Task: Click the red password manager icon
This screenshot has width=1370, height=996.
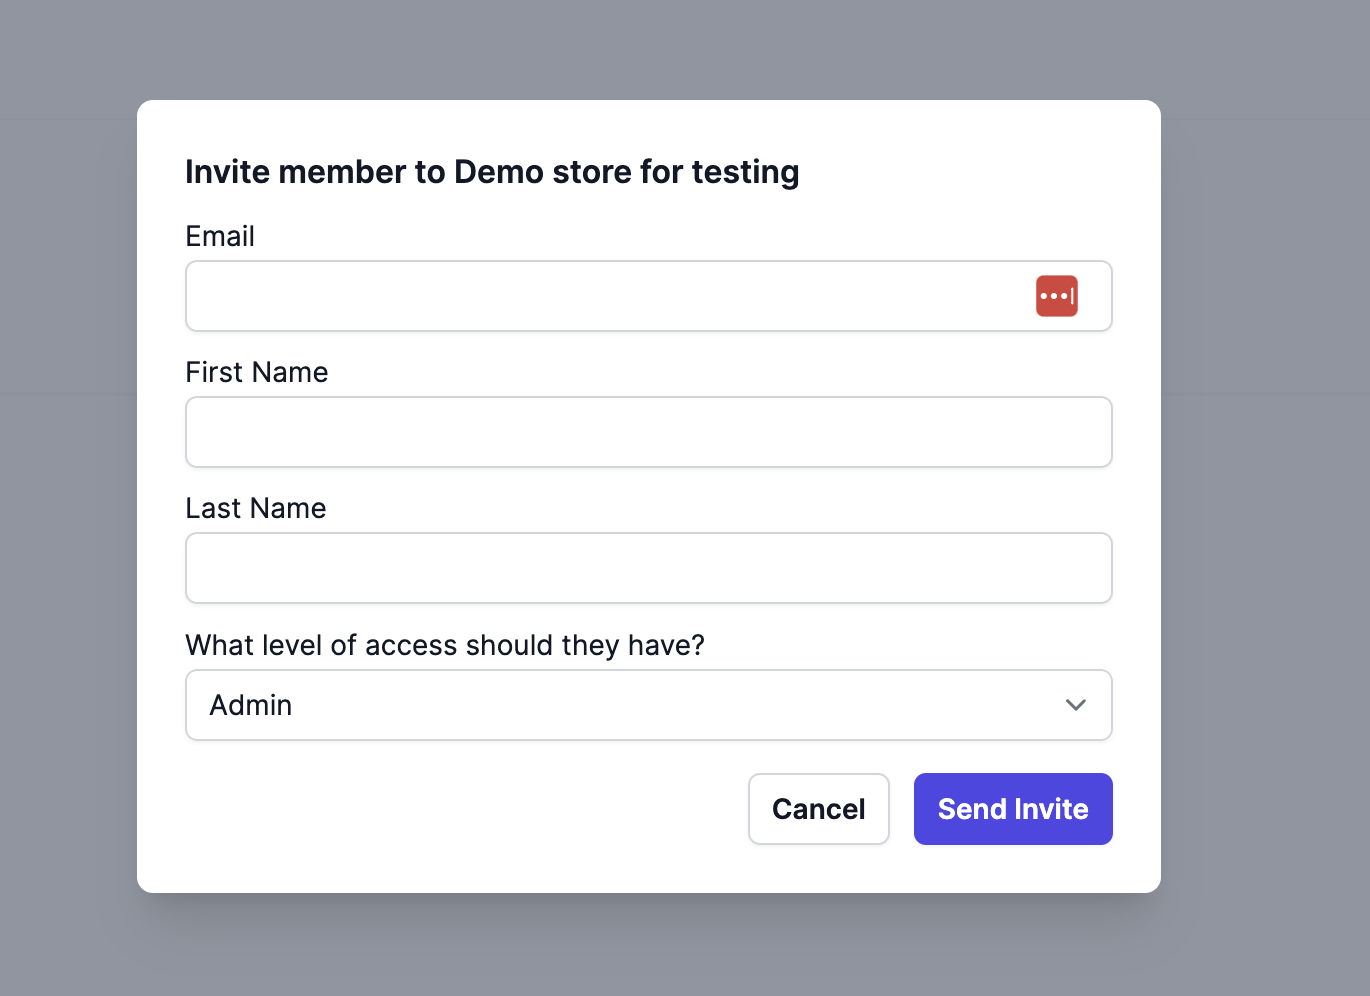Action: pos(1056,296)
